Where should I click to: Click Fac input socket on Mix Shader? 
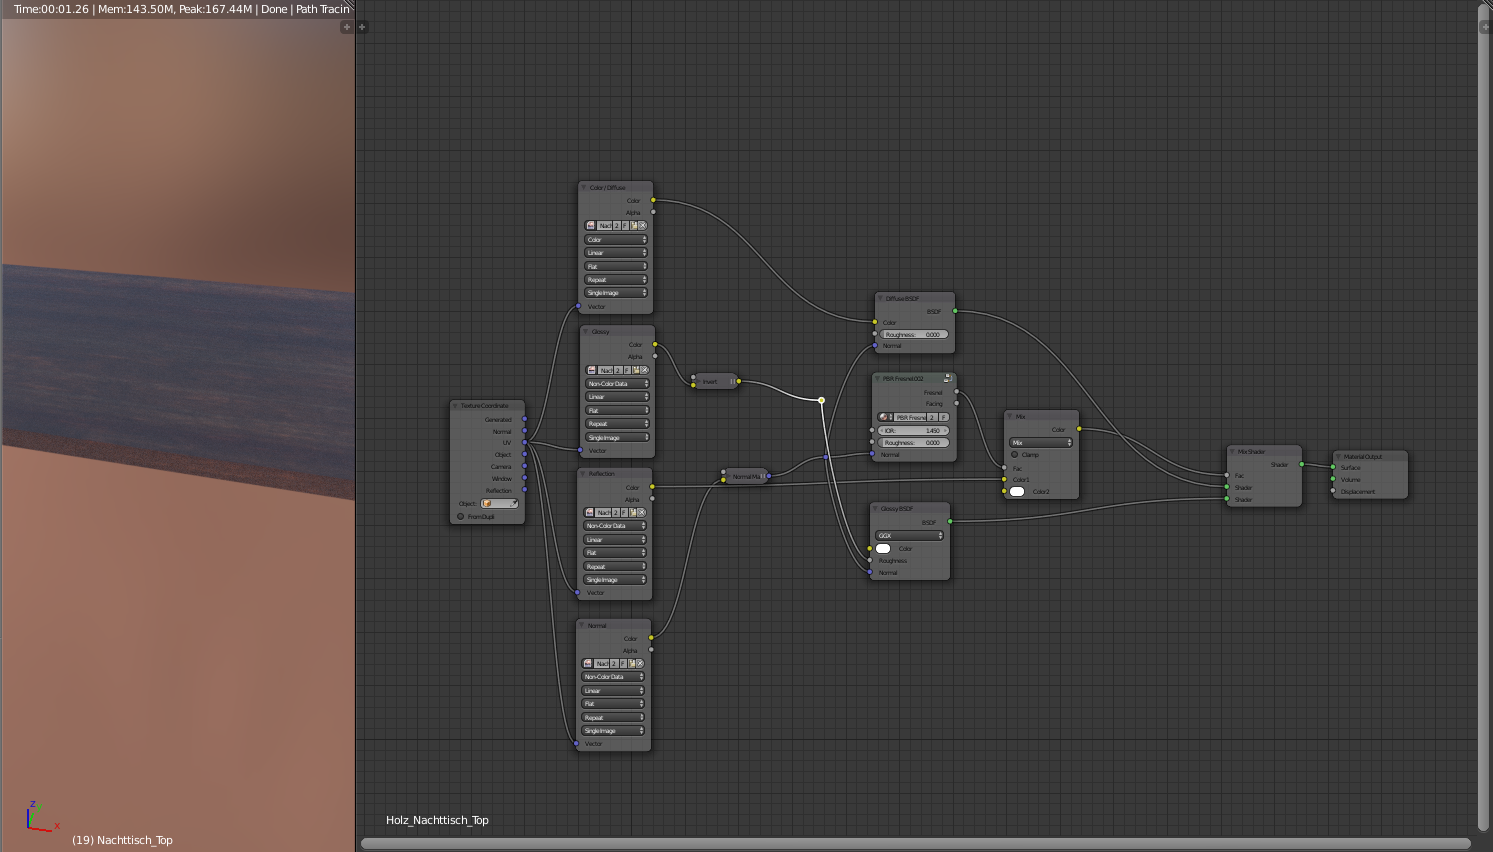pos(1227,475)
